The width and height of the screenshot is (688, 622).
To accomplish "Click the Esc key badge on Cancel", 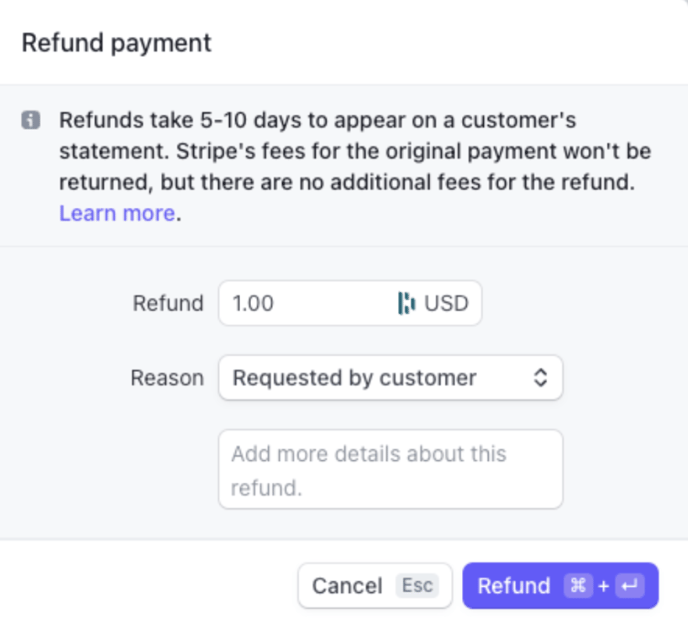I will click(418, 585).
